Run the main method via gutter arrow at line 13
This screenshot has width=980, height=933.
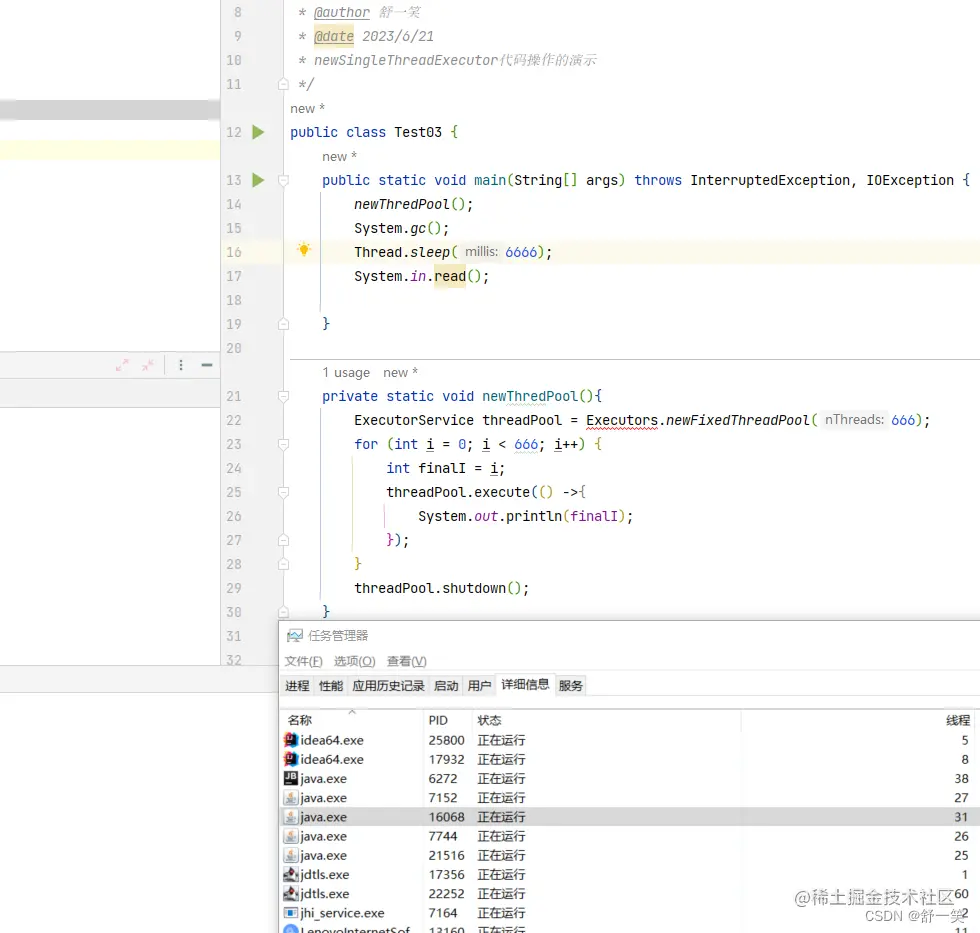258,180
